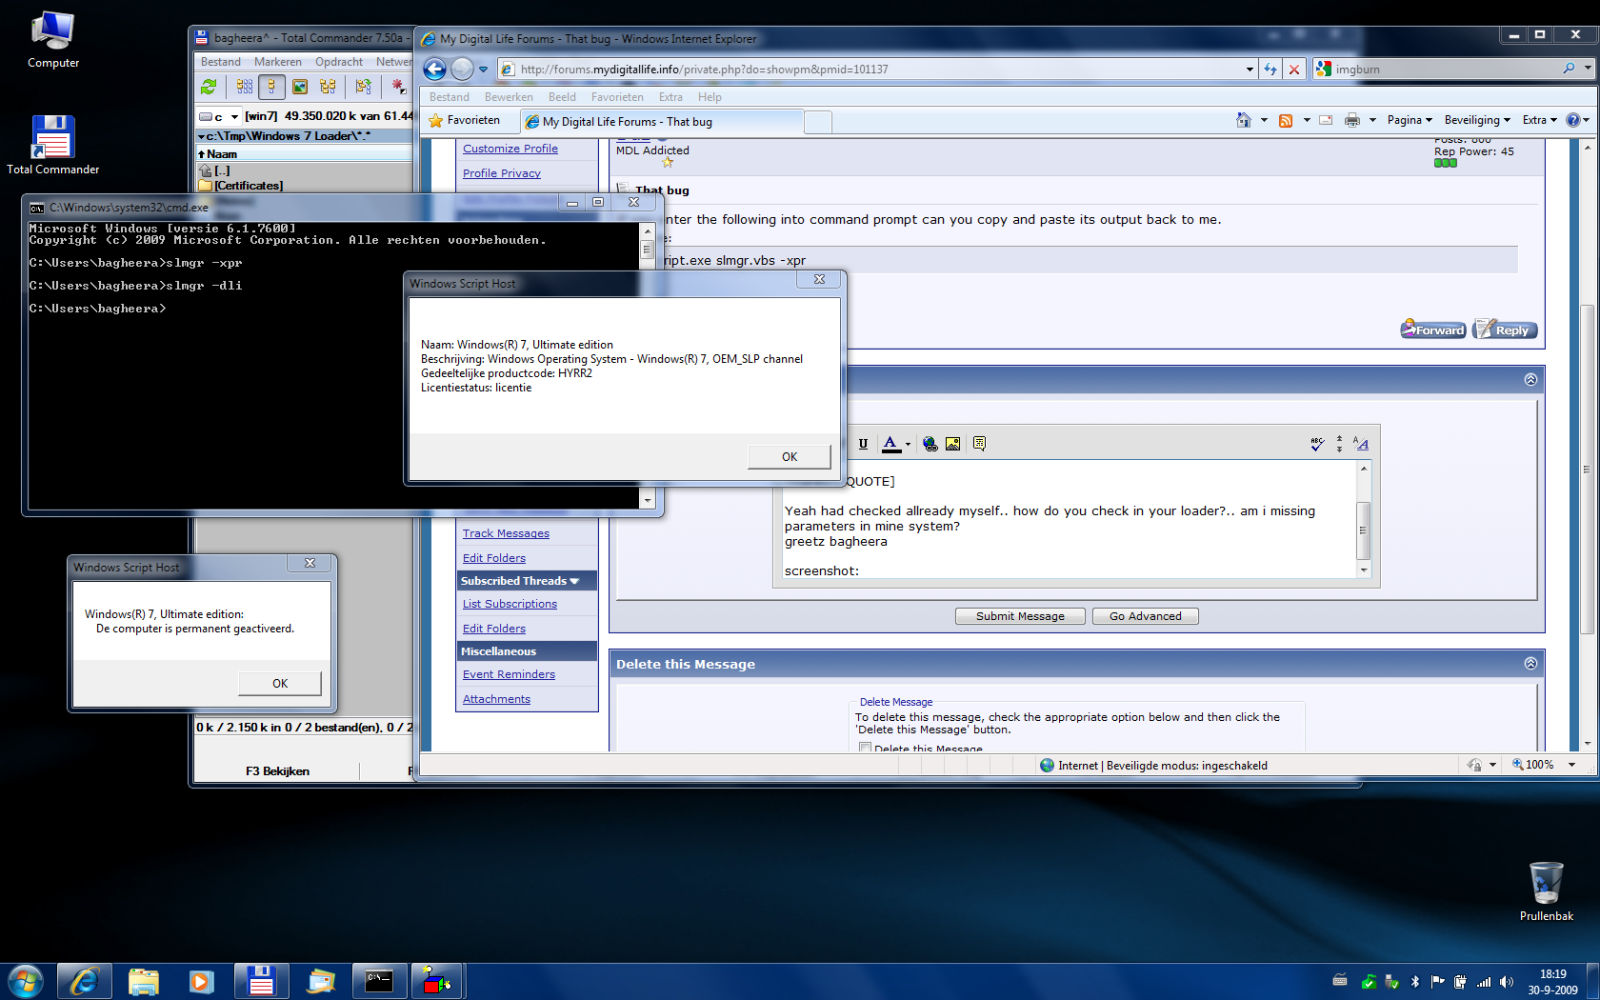Click Windows Start orb on taskbar
This screenshot has width=1600, height=1000.
click(25, 982)
